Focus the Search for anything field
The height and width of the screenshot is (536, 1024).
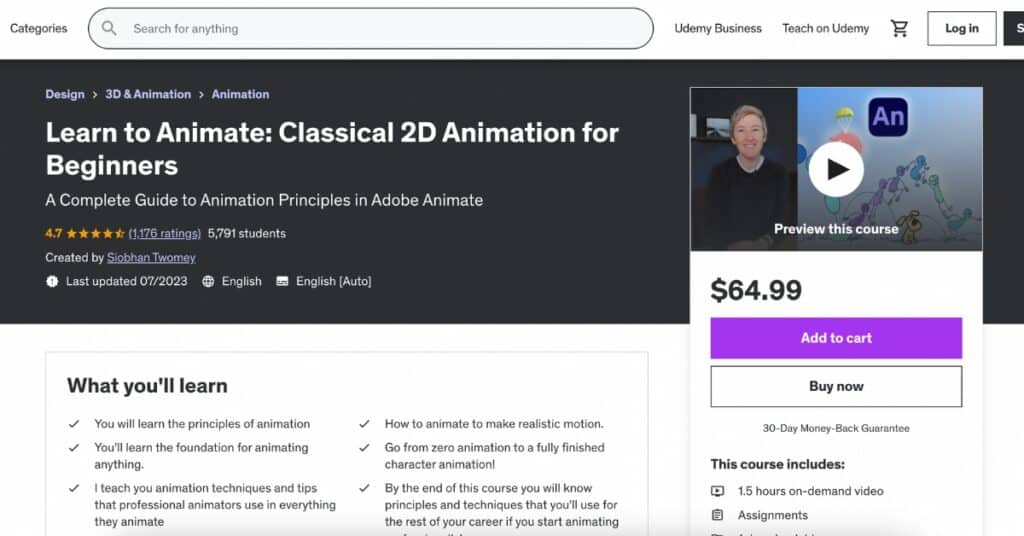point(380,28)
